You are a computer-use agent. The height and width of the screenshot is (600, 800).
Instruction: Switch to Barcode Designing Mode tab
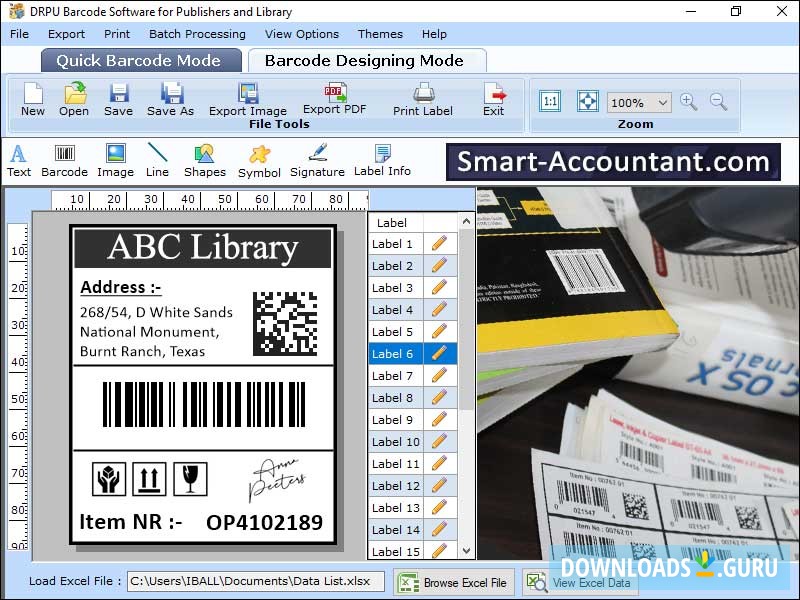click(x=367, y=60)
